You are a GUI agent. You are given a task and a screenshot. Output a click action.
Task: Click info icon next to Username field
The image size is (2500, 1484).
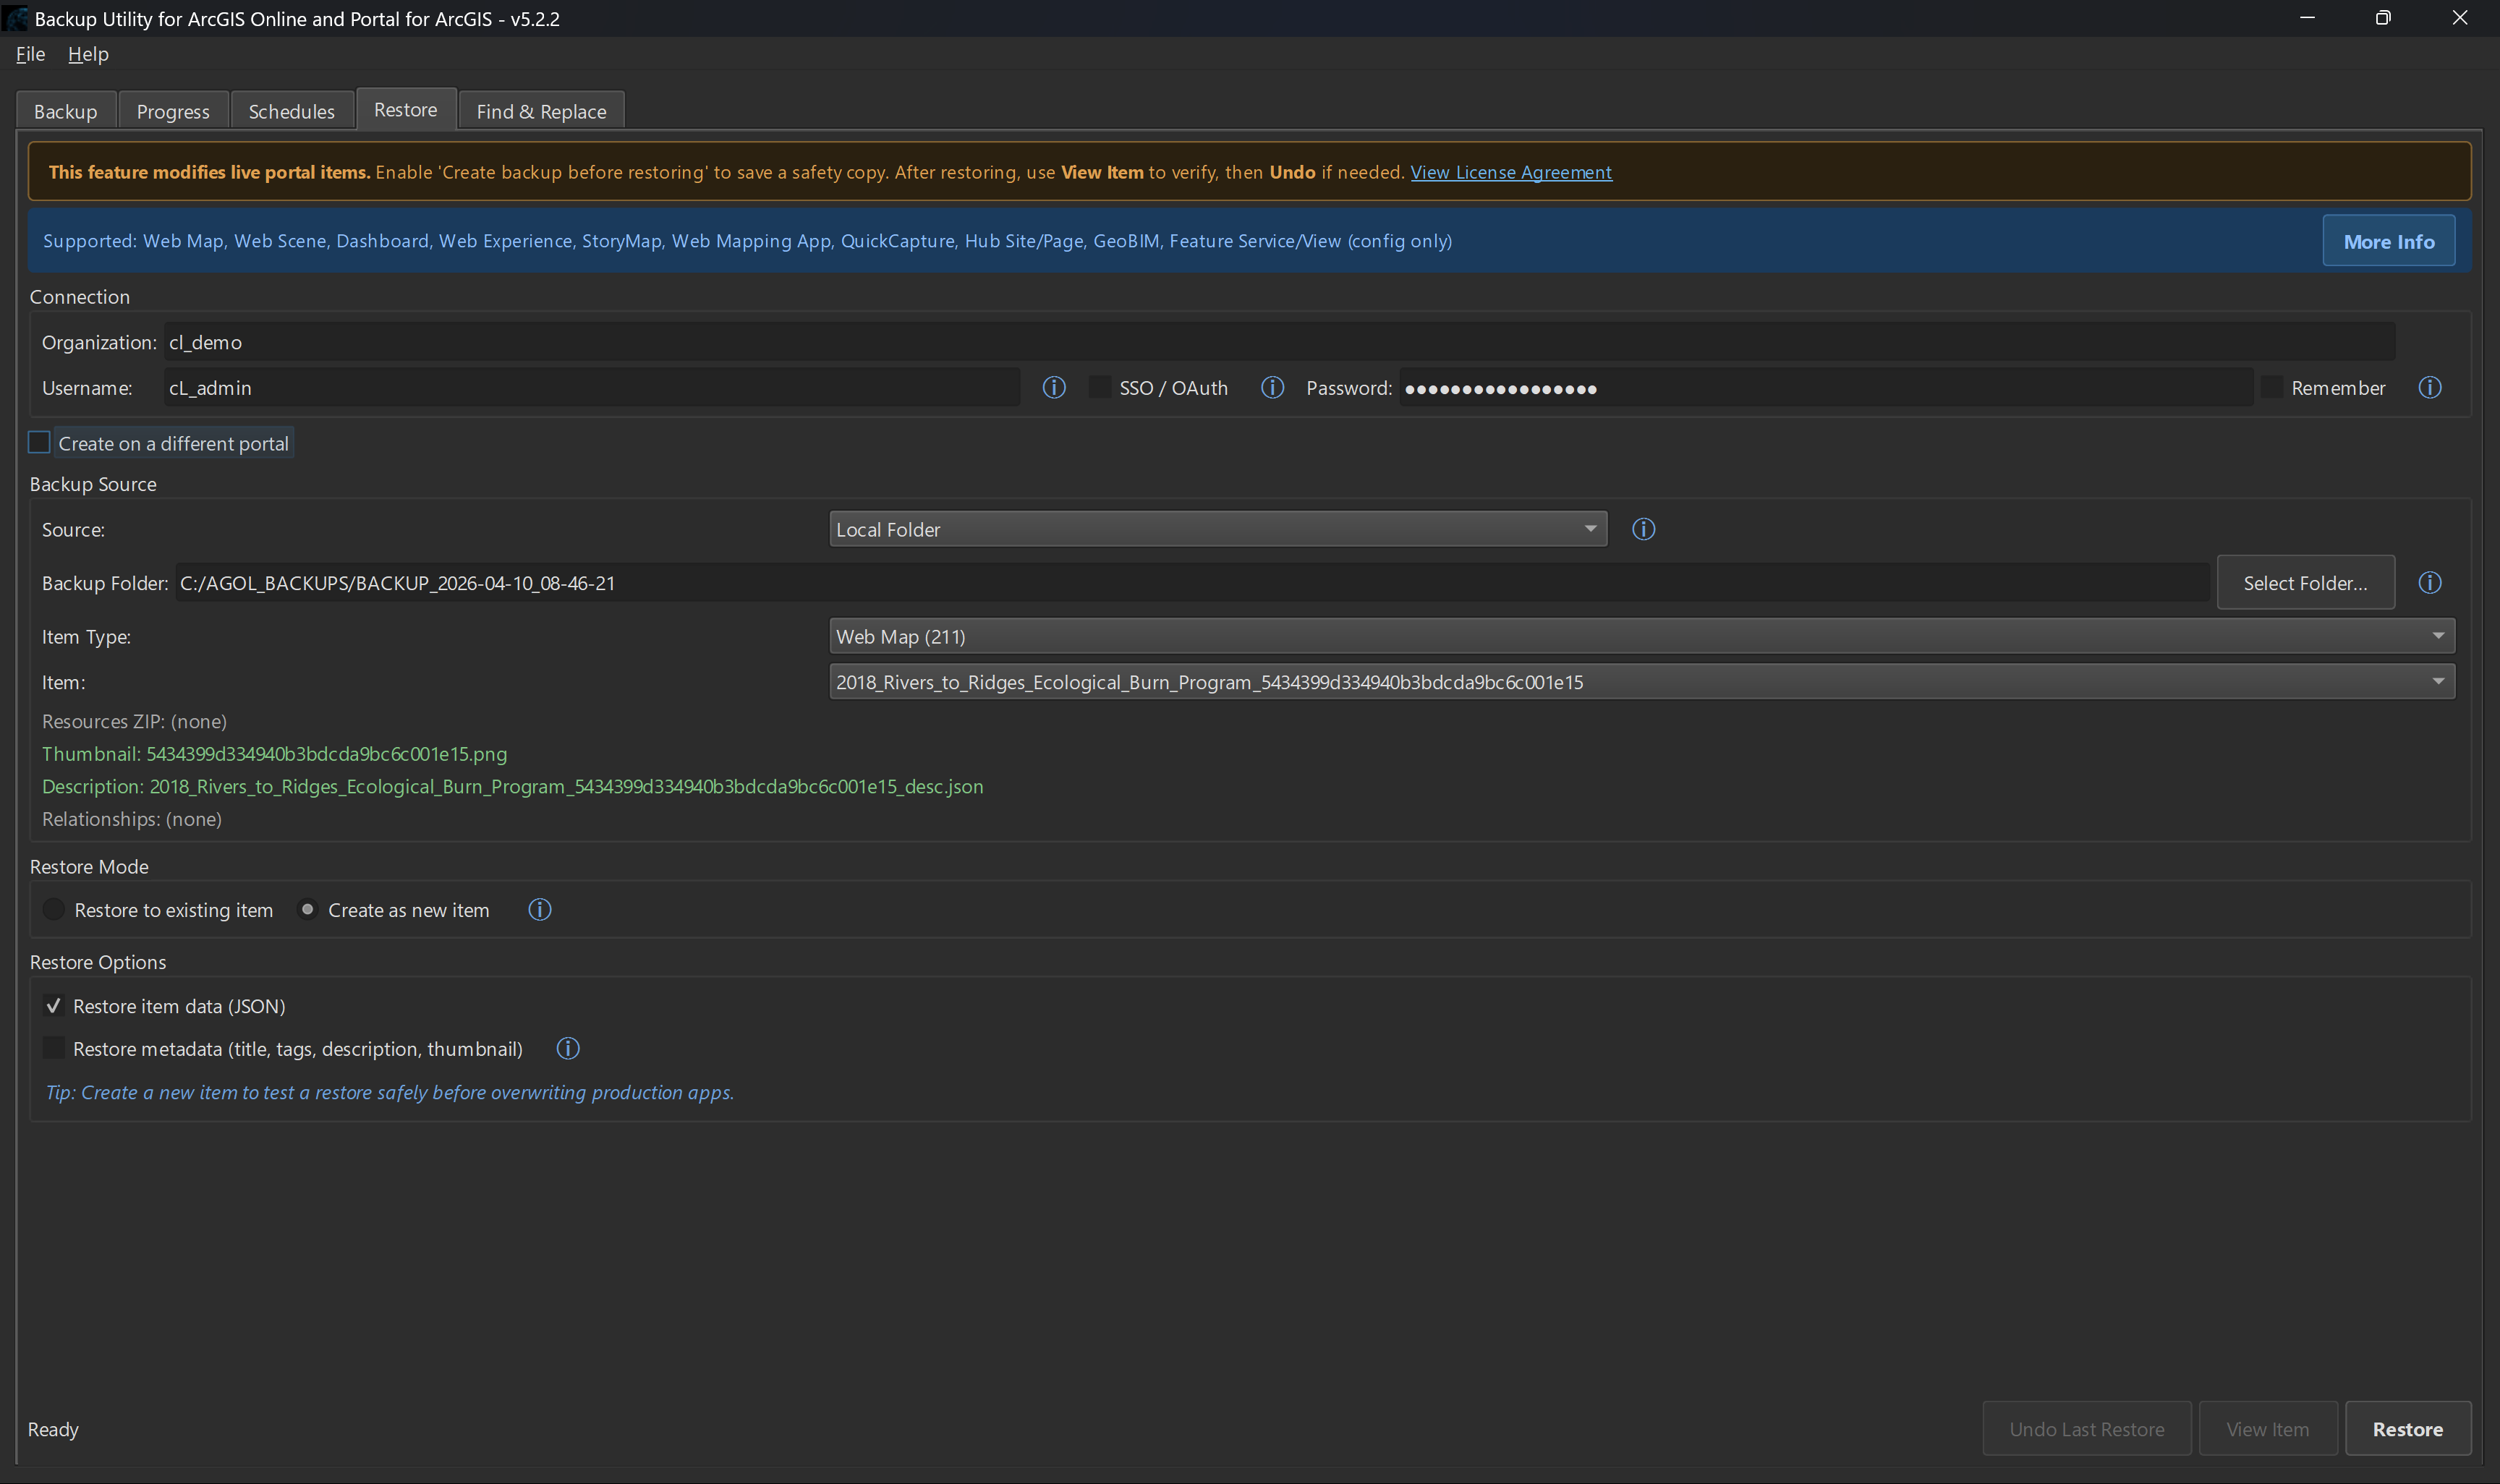tap(1054, 387)
